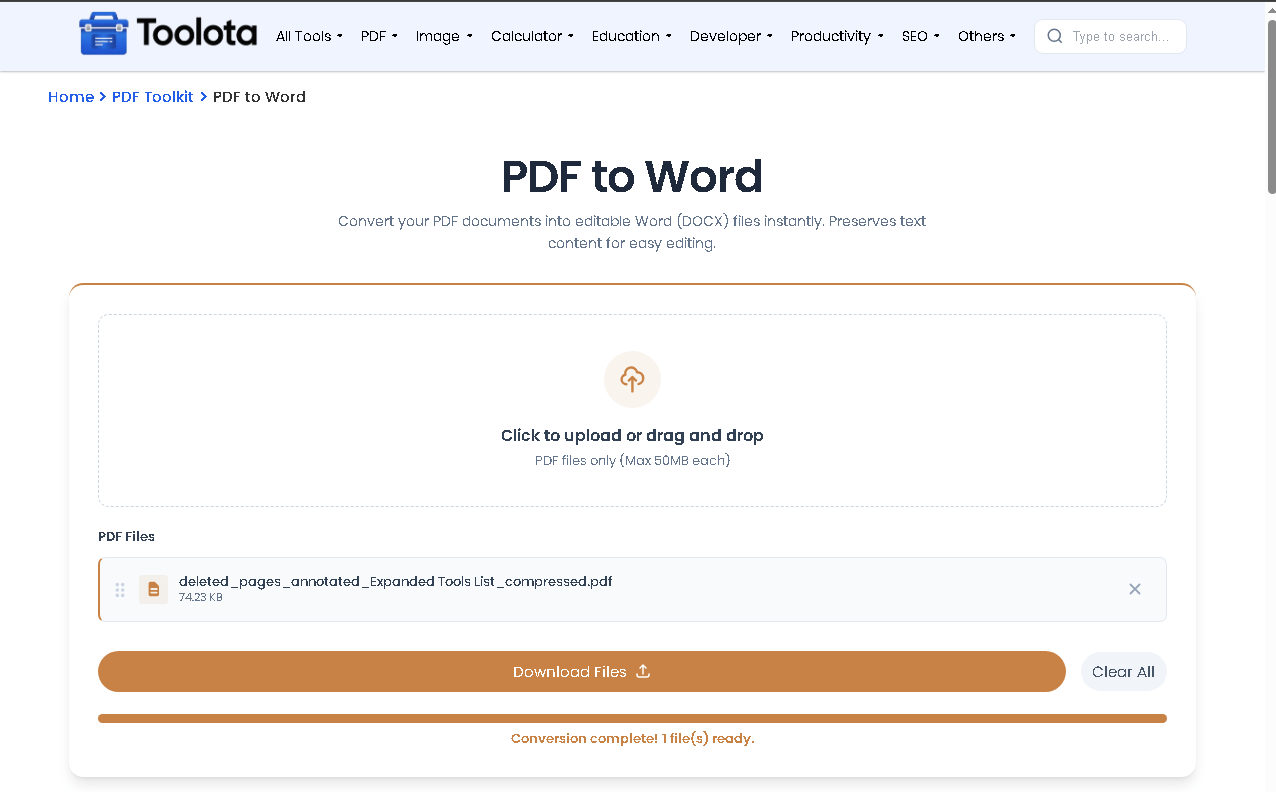Click the '74.23 KB' file size text
Screen dimensions: 1276x792
pos(201,598)
